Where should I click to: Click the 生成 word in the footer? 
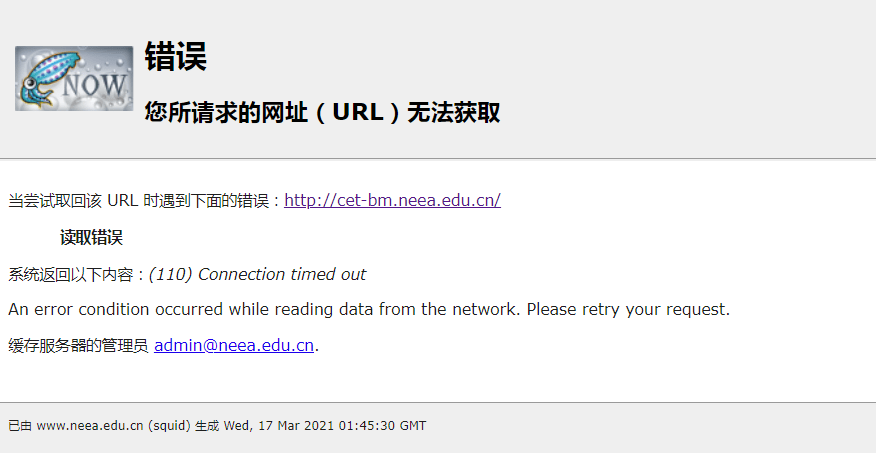pyautogui.click(x=207, y=426)
